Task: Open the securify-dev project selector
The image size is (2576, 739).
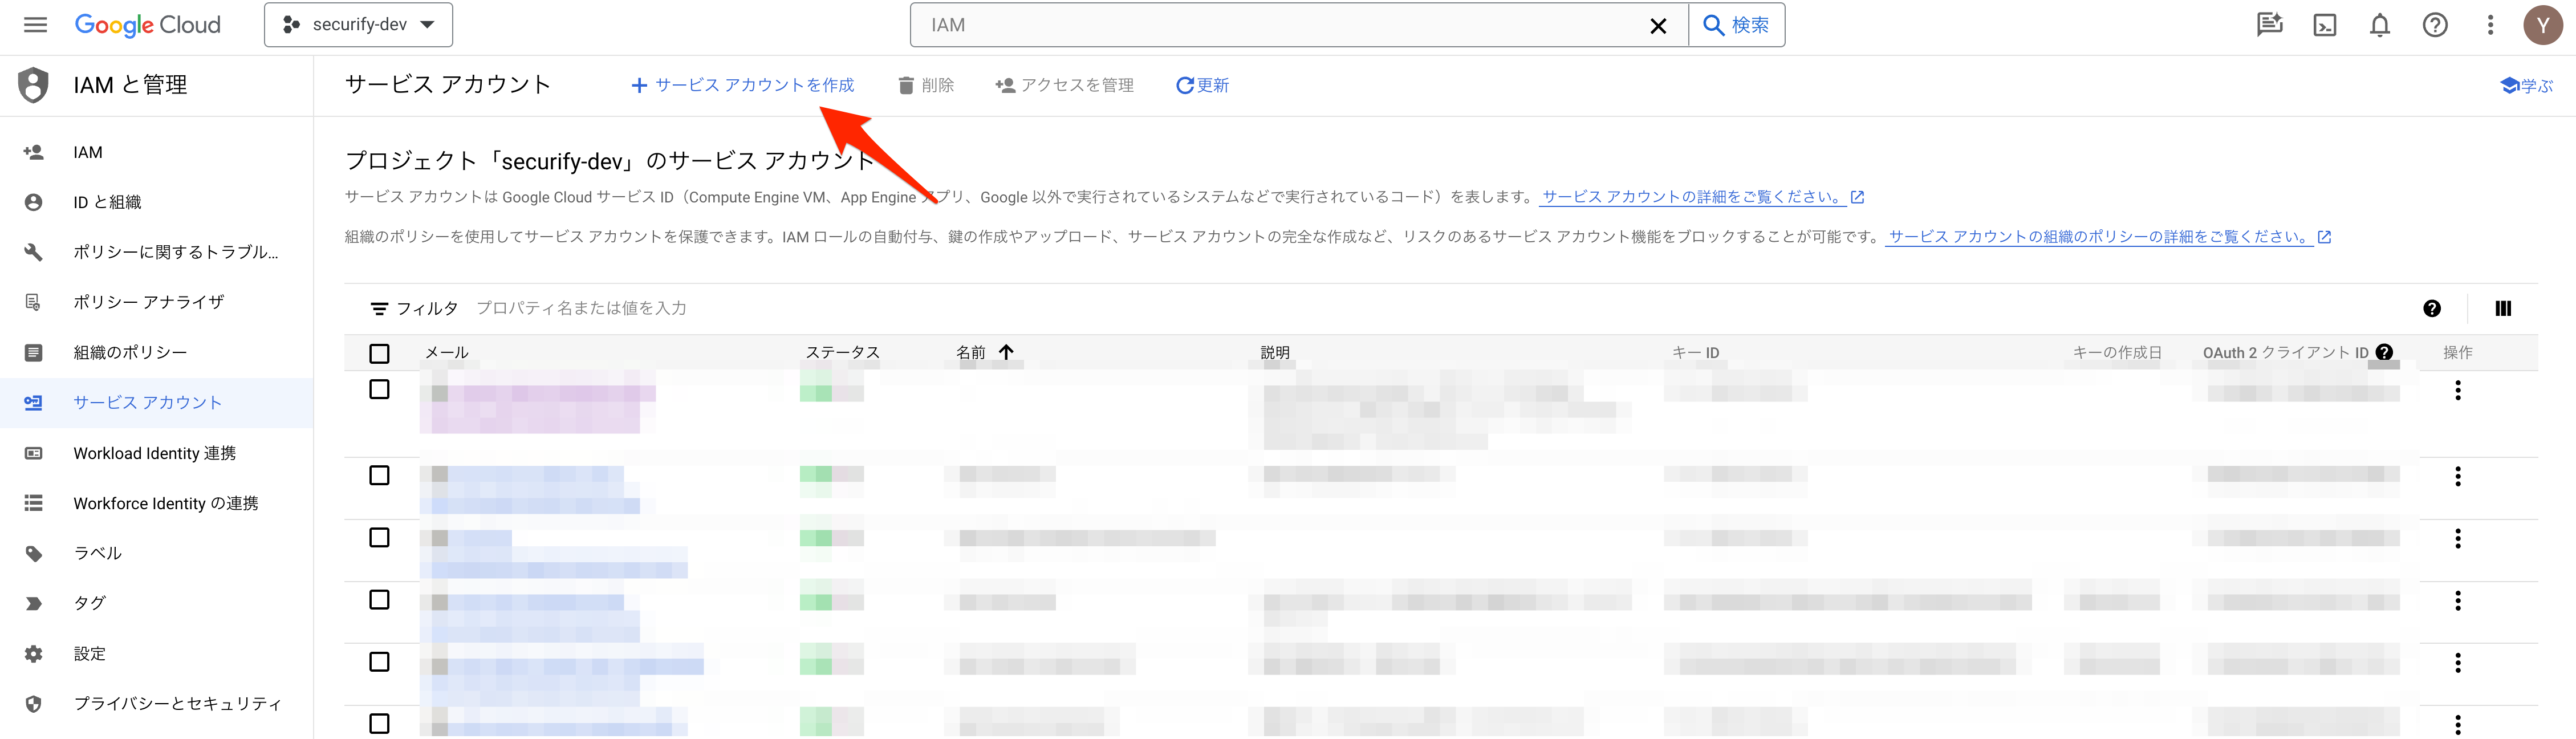Action: click(358, 25)
